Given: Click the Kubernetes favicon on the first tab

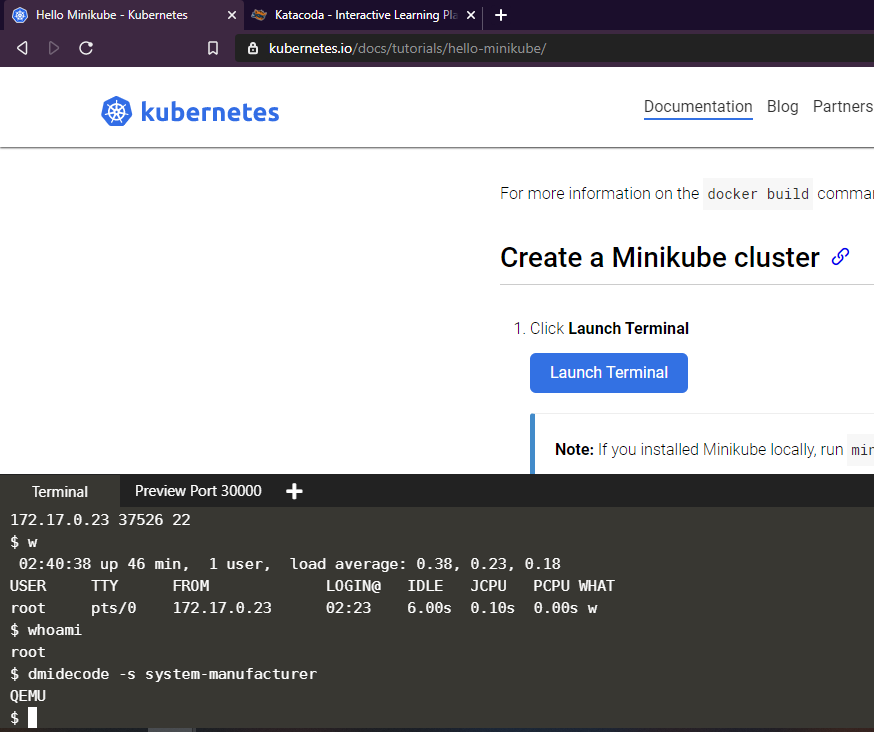Looking at the screenshot, I should 20,15.
